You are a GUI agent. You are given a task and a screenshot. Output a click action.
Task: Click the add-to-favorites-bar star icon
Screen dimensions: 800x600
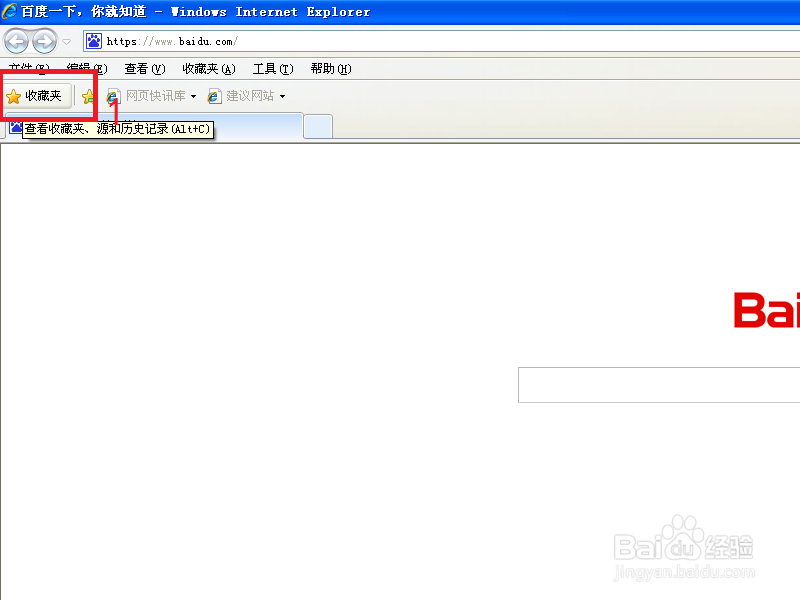88,96
